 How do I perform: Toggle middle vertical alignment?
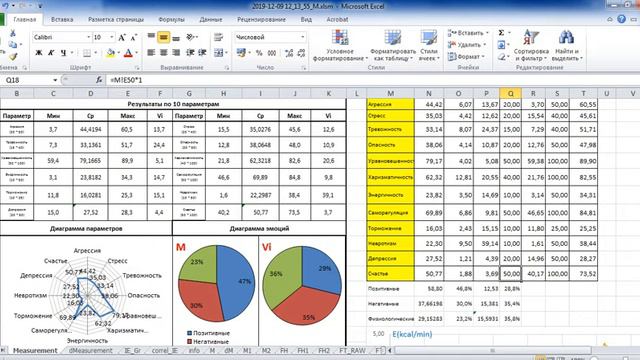pyautogui.click(x=163, y=38)
